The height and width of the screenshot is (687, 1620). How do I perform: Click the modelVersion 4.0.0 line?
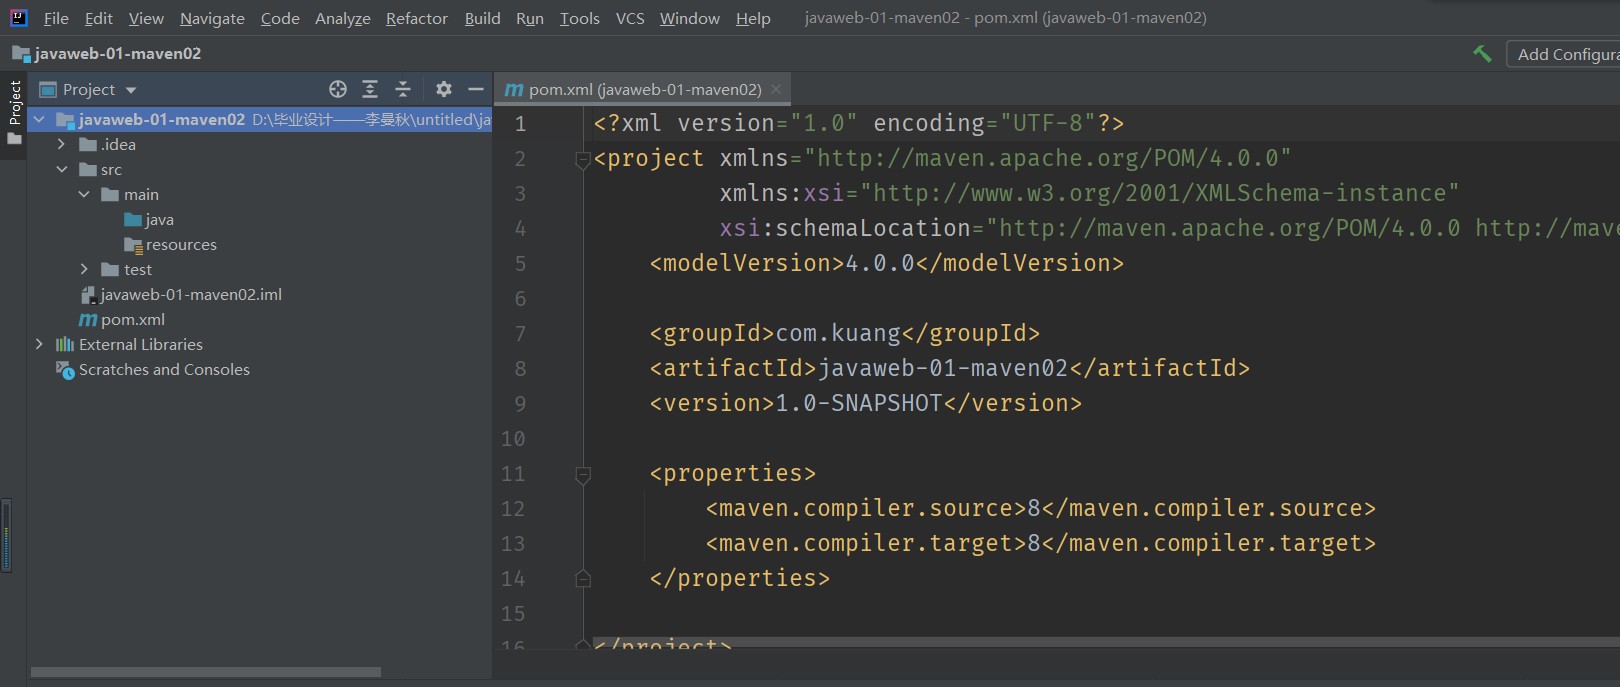click(x=887, y=263)
